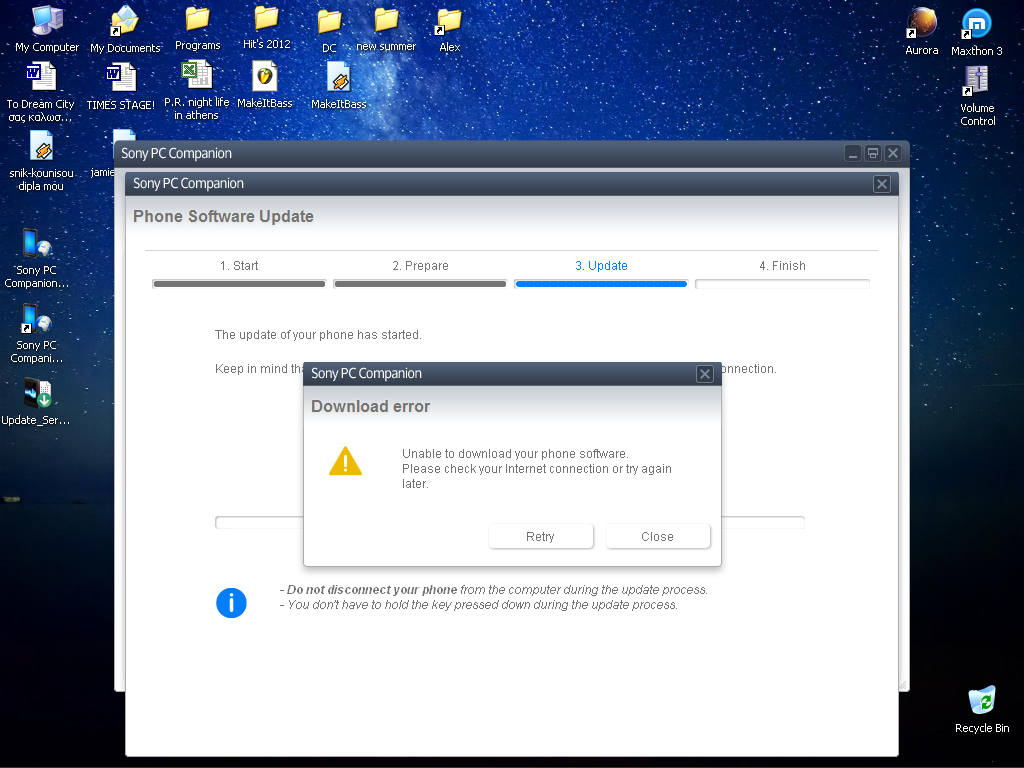Screen dimensions: 1024x768
Task: Minimize the main Sony PC Companion window
Action: (x=852, y=153)
